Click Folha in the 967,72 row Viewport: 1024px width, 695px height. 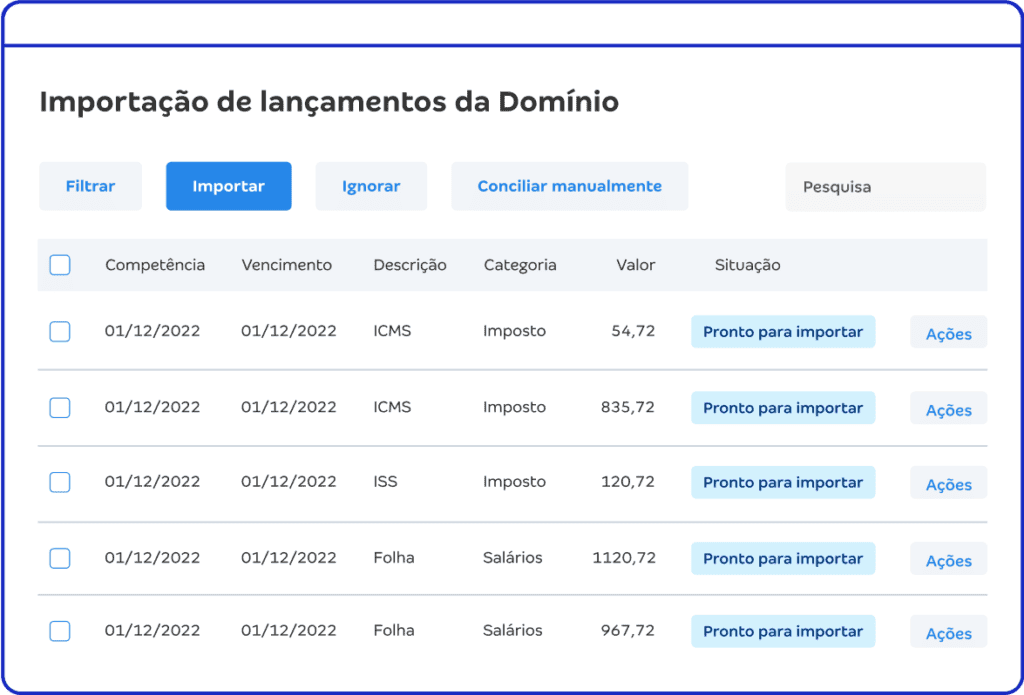coord(394,631)
